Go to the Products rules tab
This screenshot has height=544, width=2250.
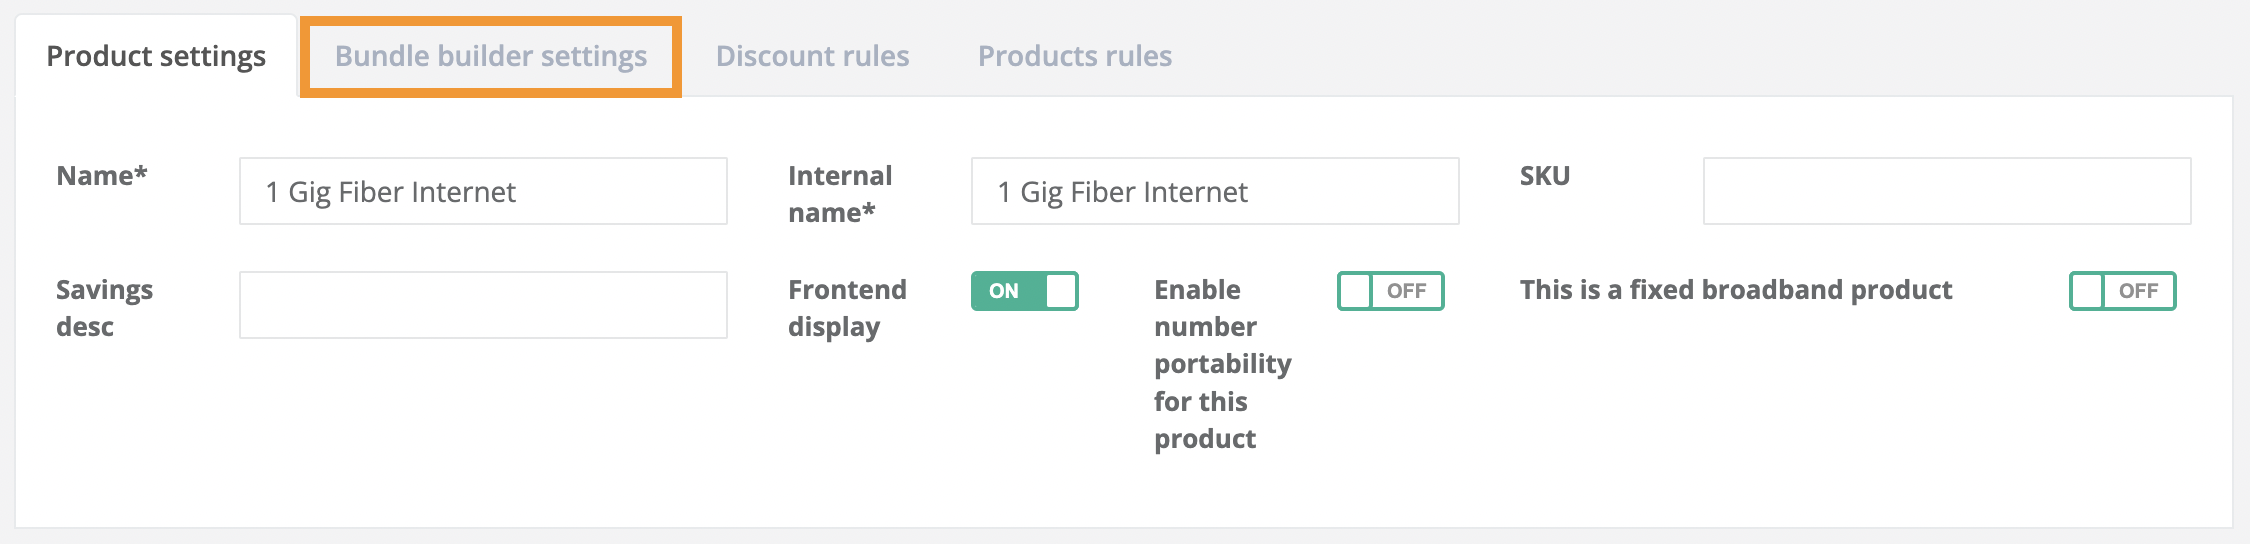tap(1074, 56)
